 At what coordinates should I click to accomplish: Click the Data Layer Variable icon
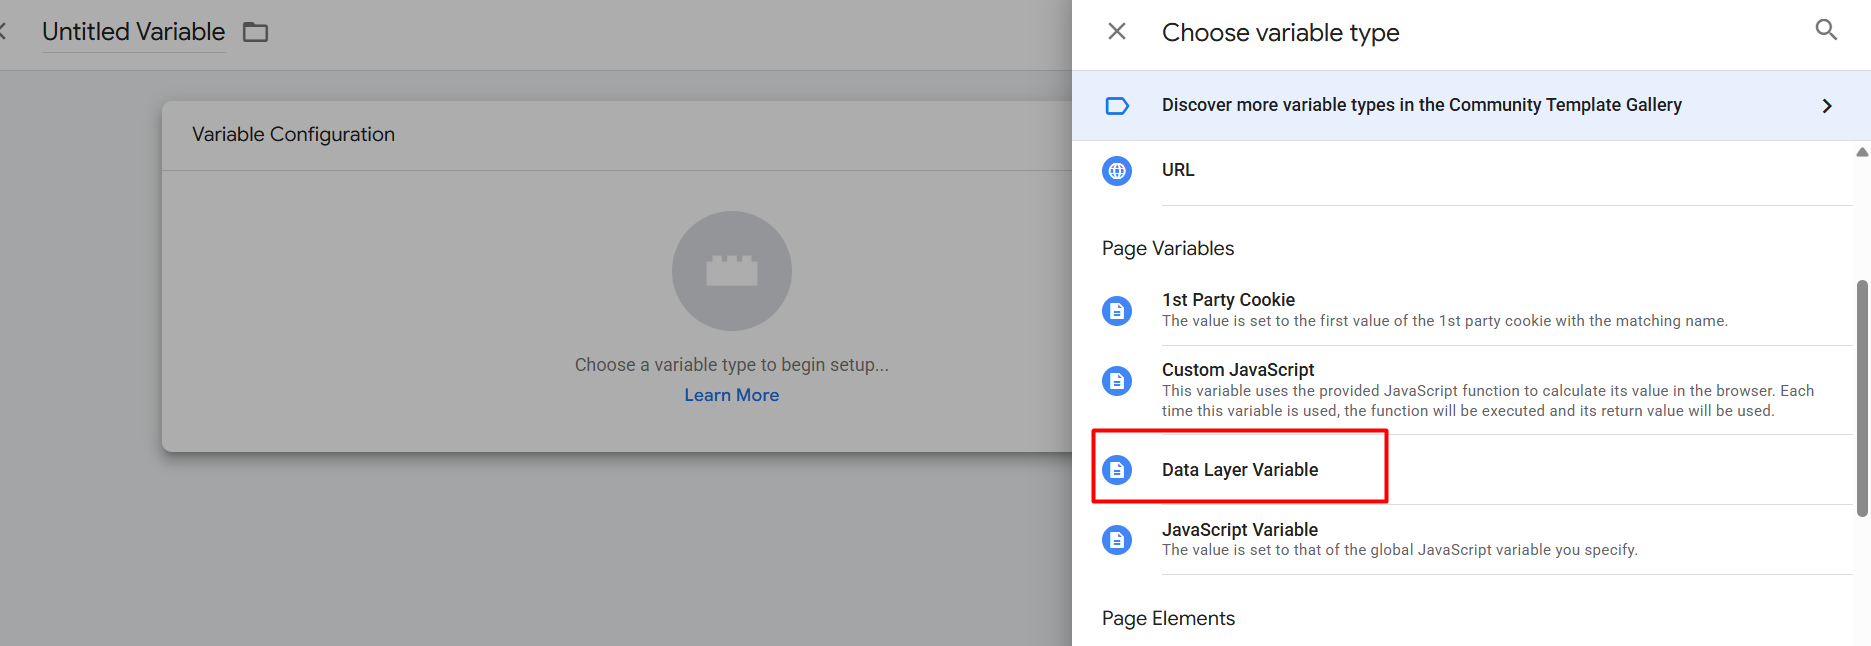pyautogui.click(x=1117, y=470)
